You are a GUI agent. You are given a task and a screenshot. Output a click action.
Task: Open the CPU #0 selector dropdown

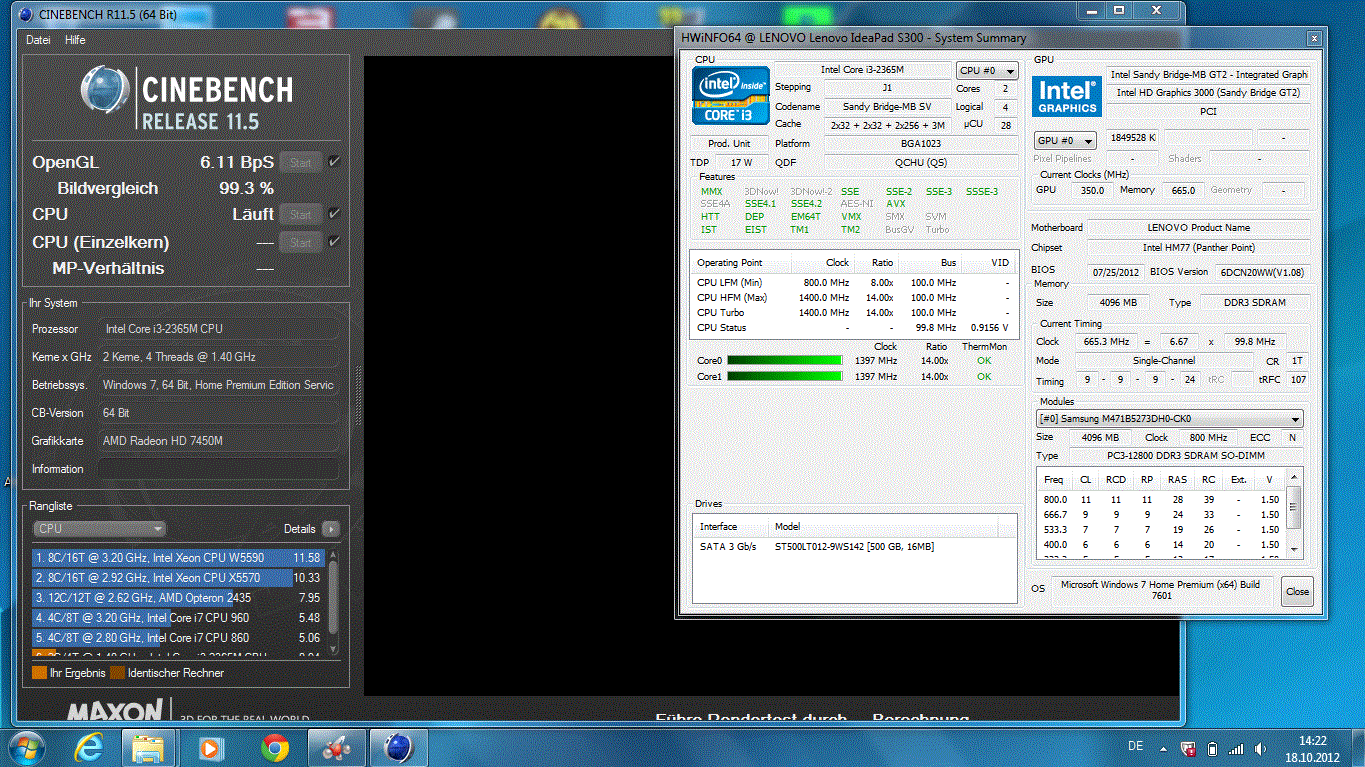coord(987,71)
